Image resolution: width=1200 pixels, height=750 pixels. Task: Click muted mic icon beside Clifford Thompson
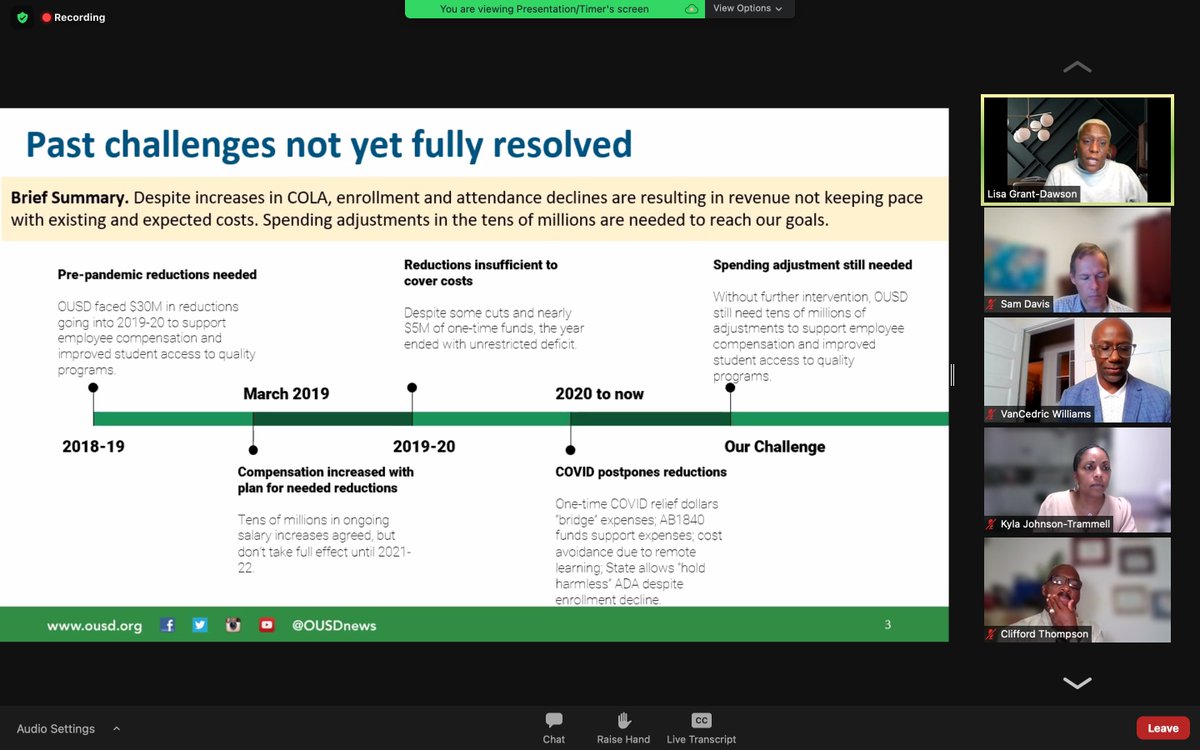[x=991, y=634]
